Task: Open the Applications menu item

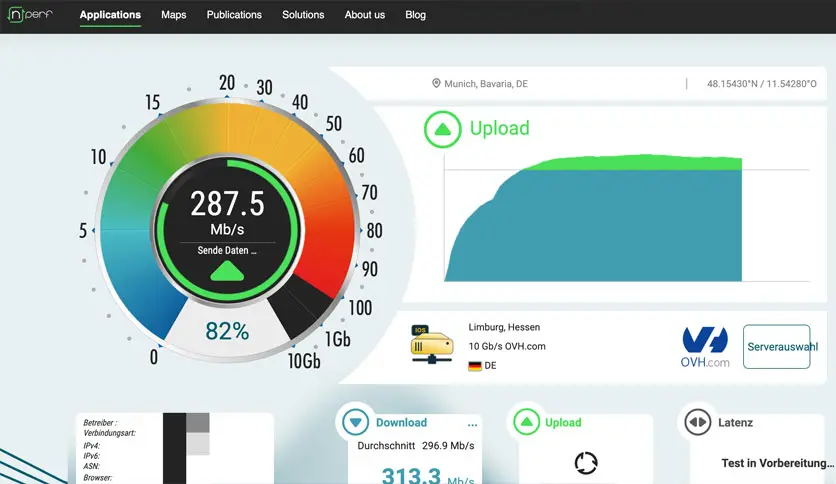Action: tap(110, 15)
